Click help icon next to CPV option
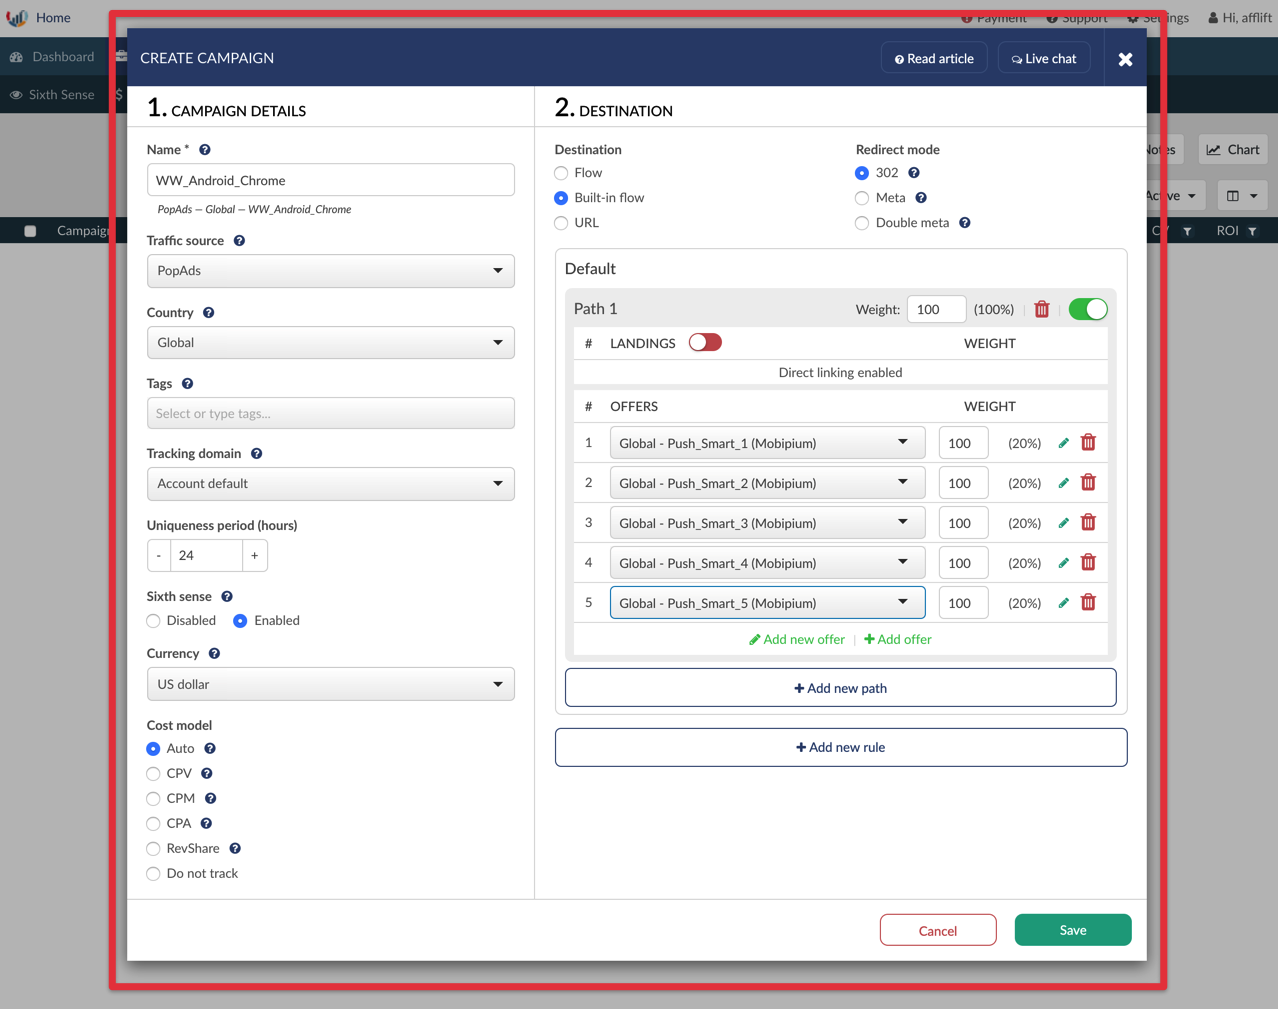Screen dimensions: 1278x1009 pos(207,774)
